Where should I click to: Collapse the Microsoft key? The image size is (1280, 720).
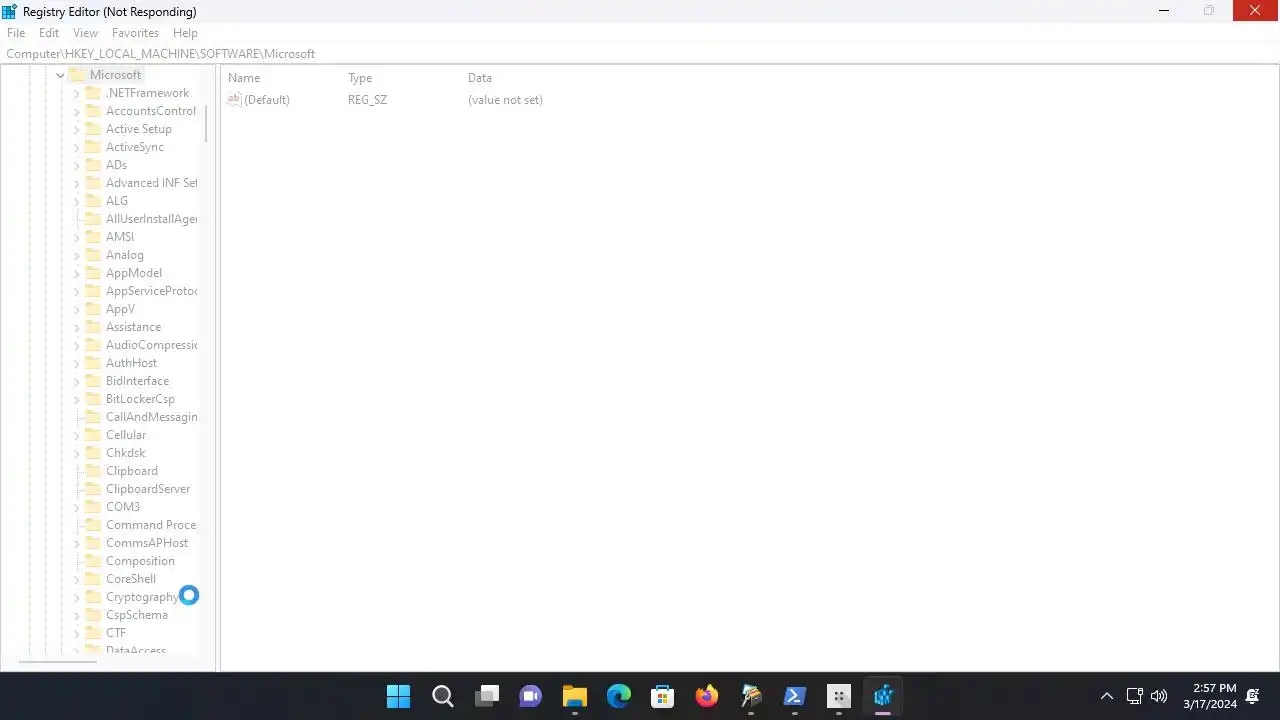coord(60,75)
